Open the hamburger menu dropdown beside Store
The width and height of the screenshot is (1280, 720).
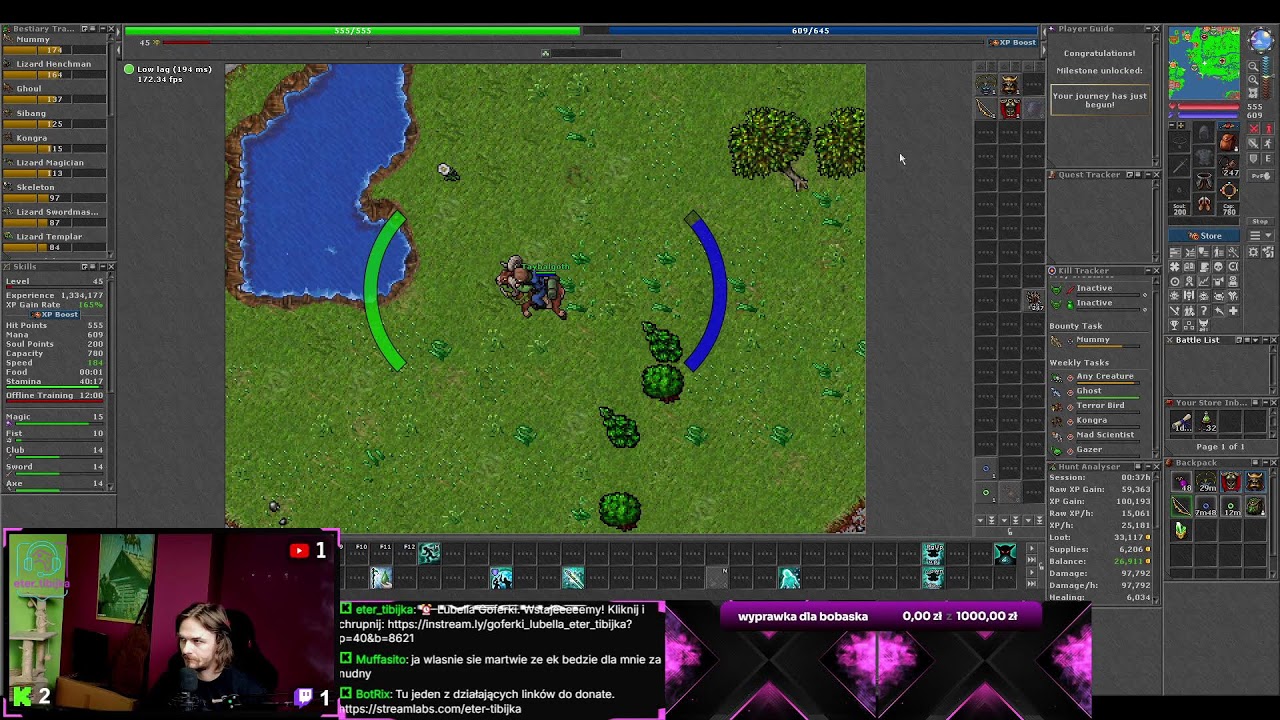coord(1261,236)
